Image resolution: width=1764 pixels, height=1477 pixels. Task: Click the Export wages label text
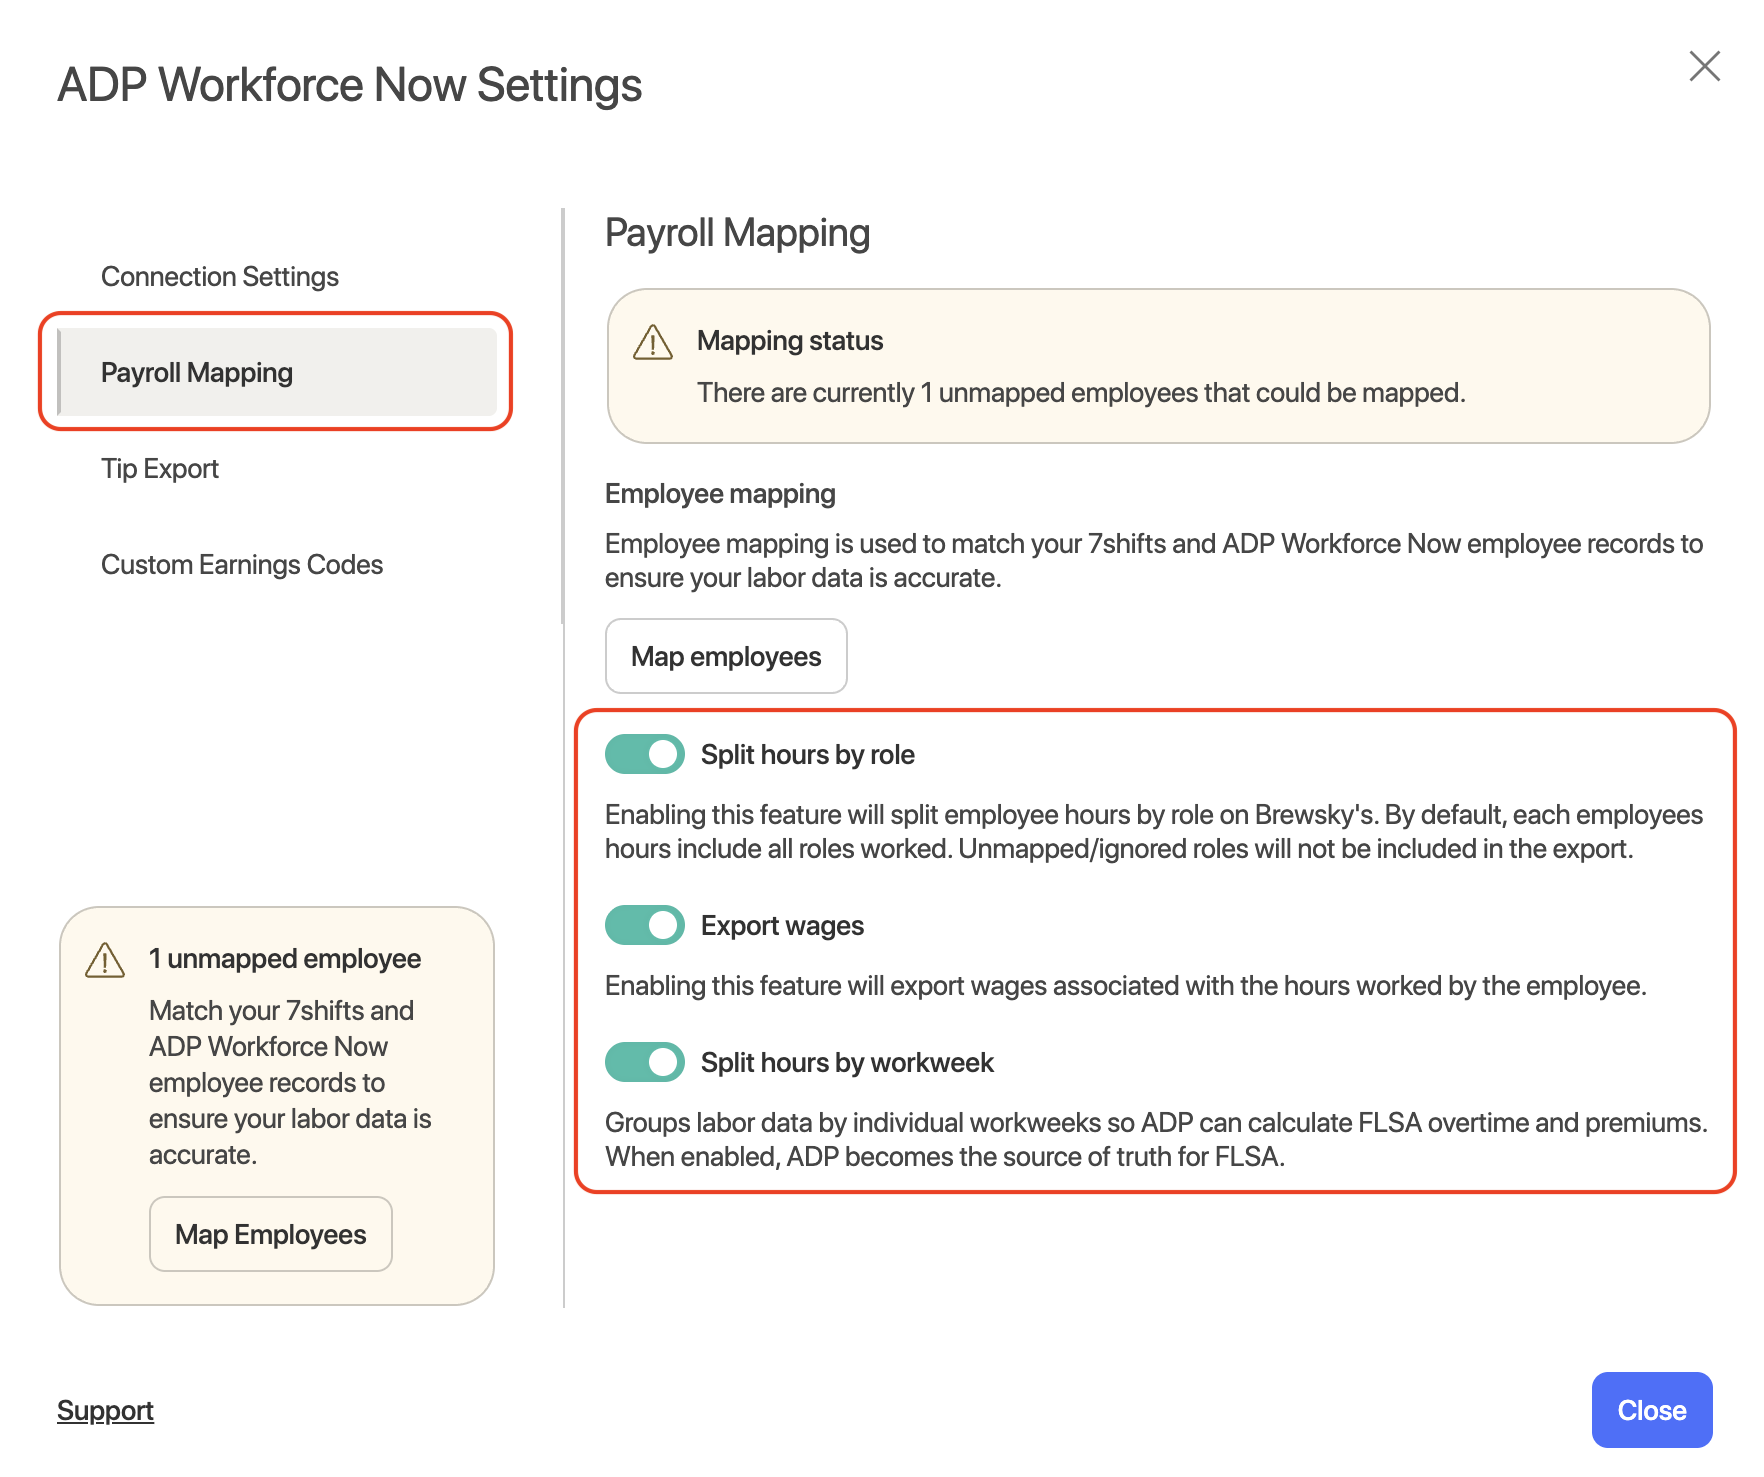[782, 926]
